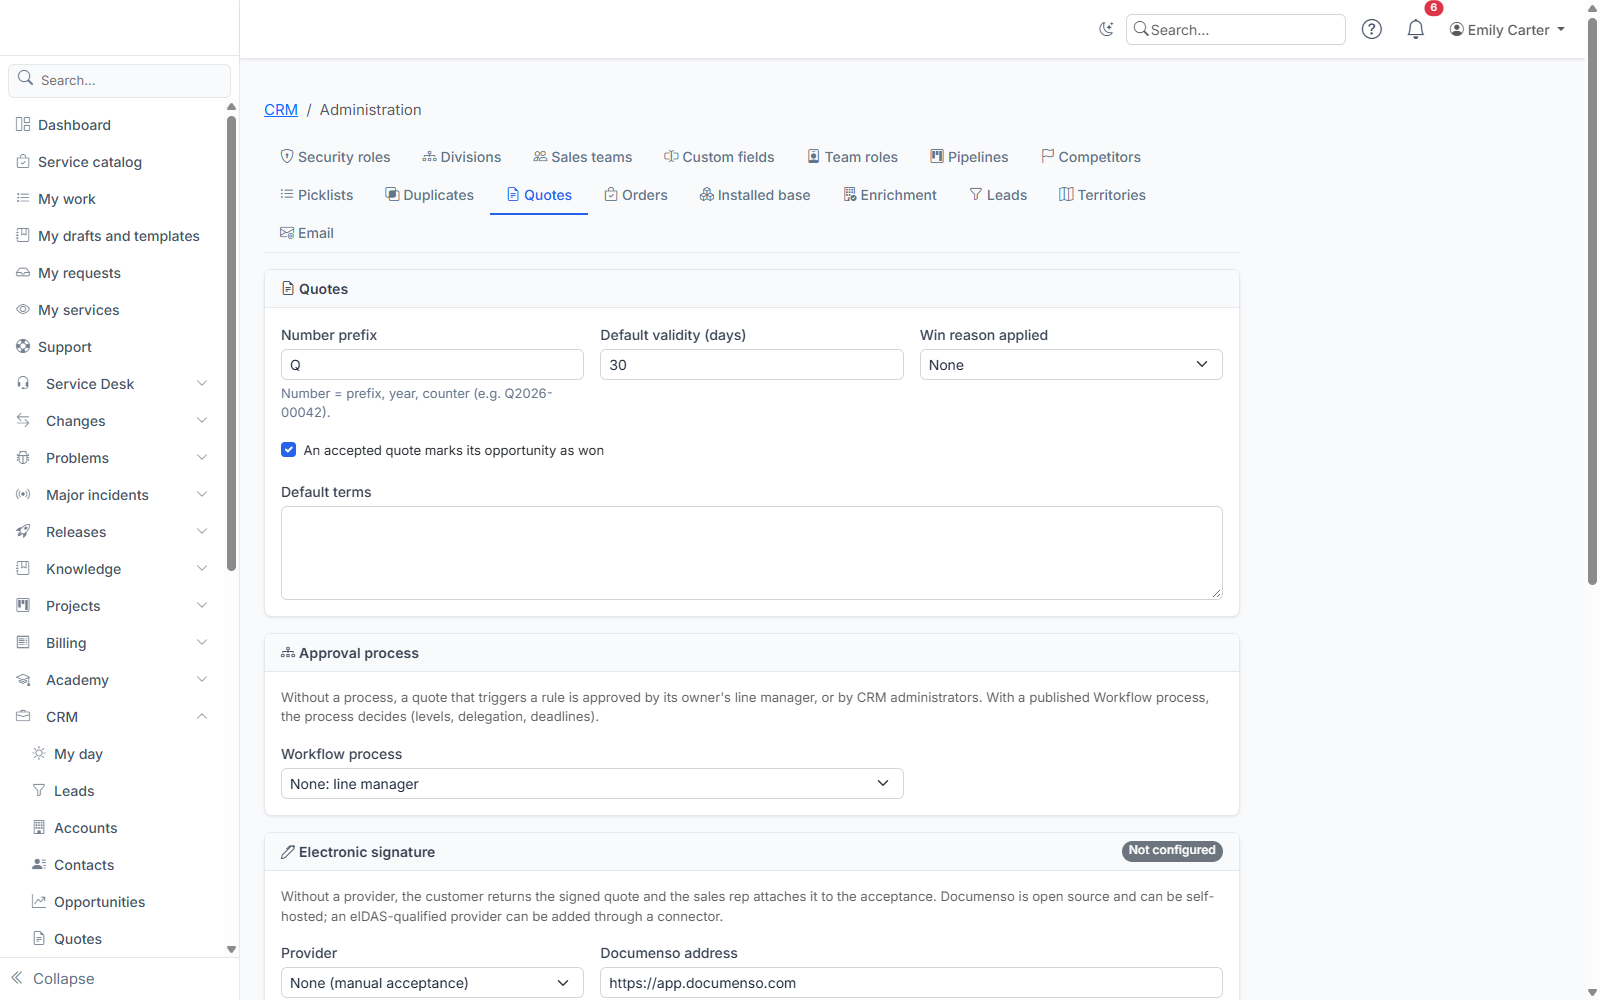
Task: Open the Win reason applied dropdown
Action: tap(1071, 365)
